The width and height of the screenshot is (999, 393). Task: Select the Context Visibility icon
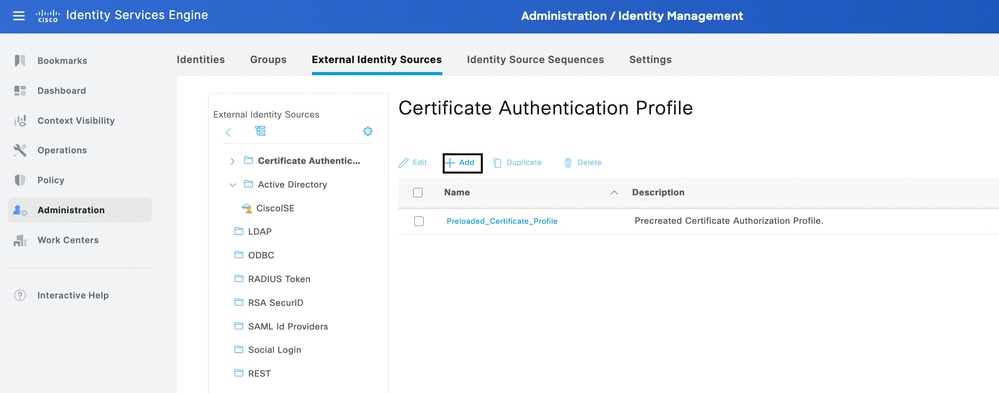20,120
